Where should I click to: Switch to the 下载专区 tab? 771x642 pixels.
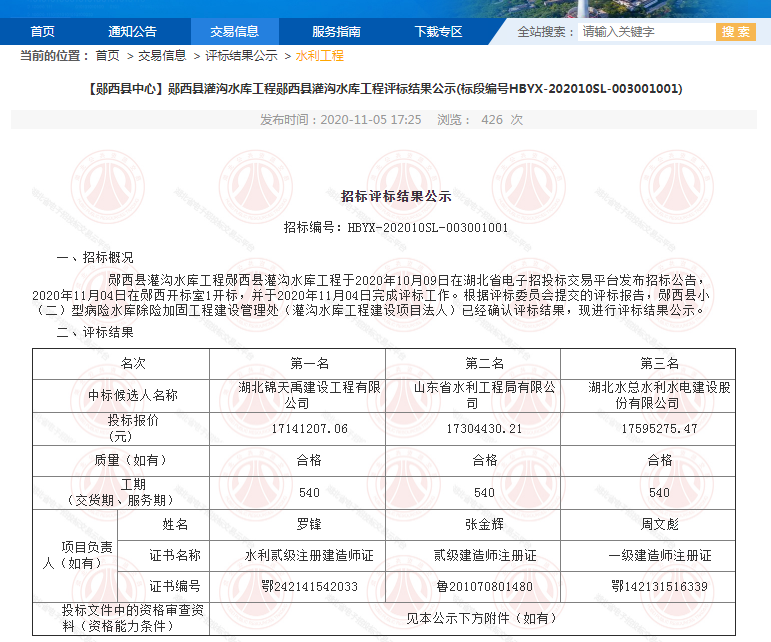tap(438, 31)
